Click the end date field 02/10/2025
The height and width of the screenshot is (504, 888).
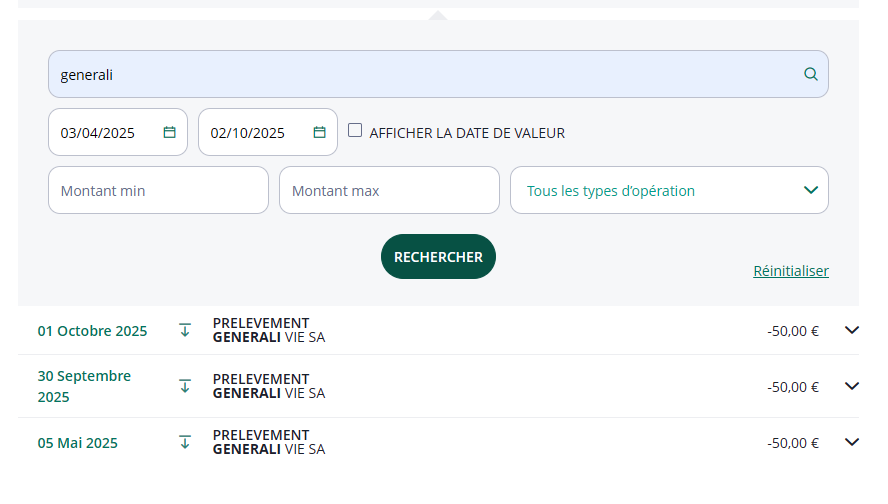pos(250,132)
